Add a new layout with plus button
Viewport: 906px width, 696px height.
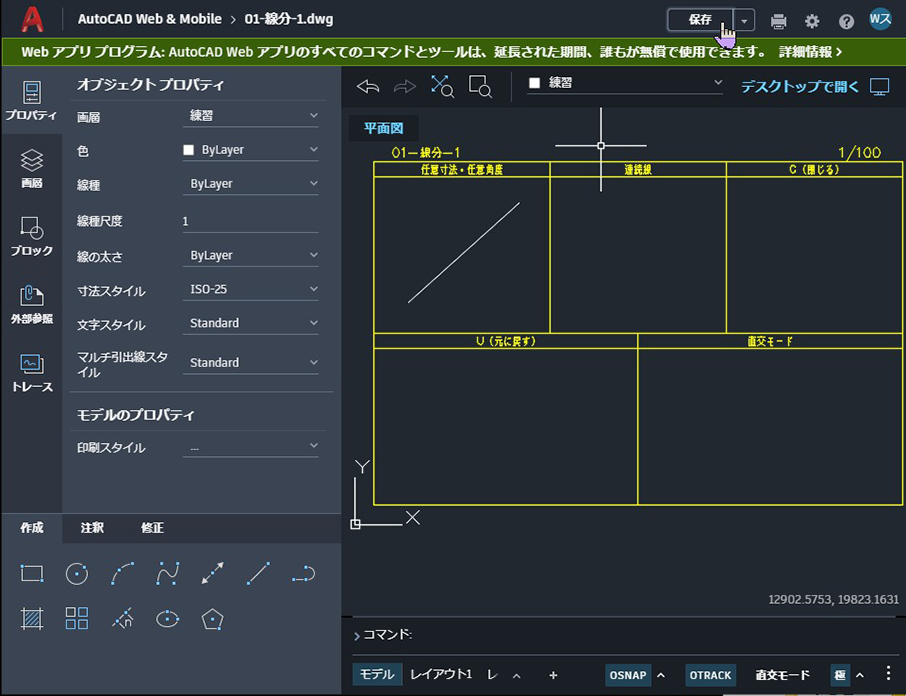pos(553,675)
